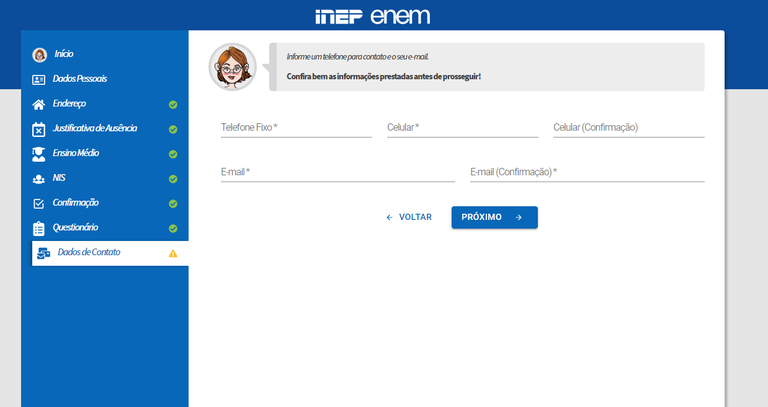Viewport: 768px width, 407px height.
Task: Select Dados de Contato menu item
Action: pos(110,253)
